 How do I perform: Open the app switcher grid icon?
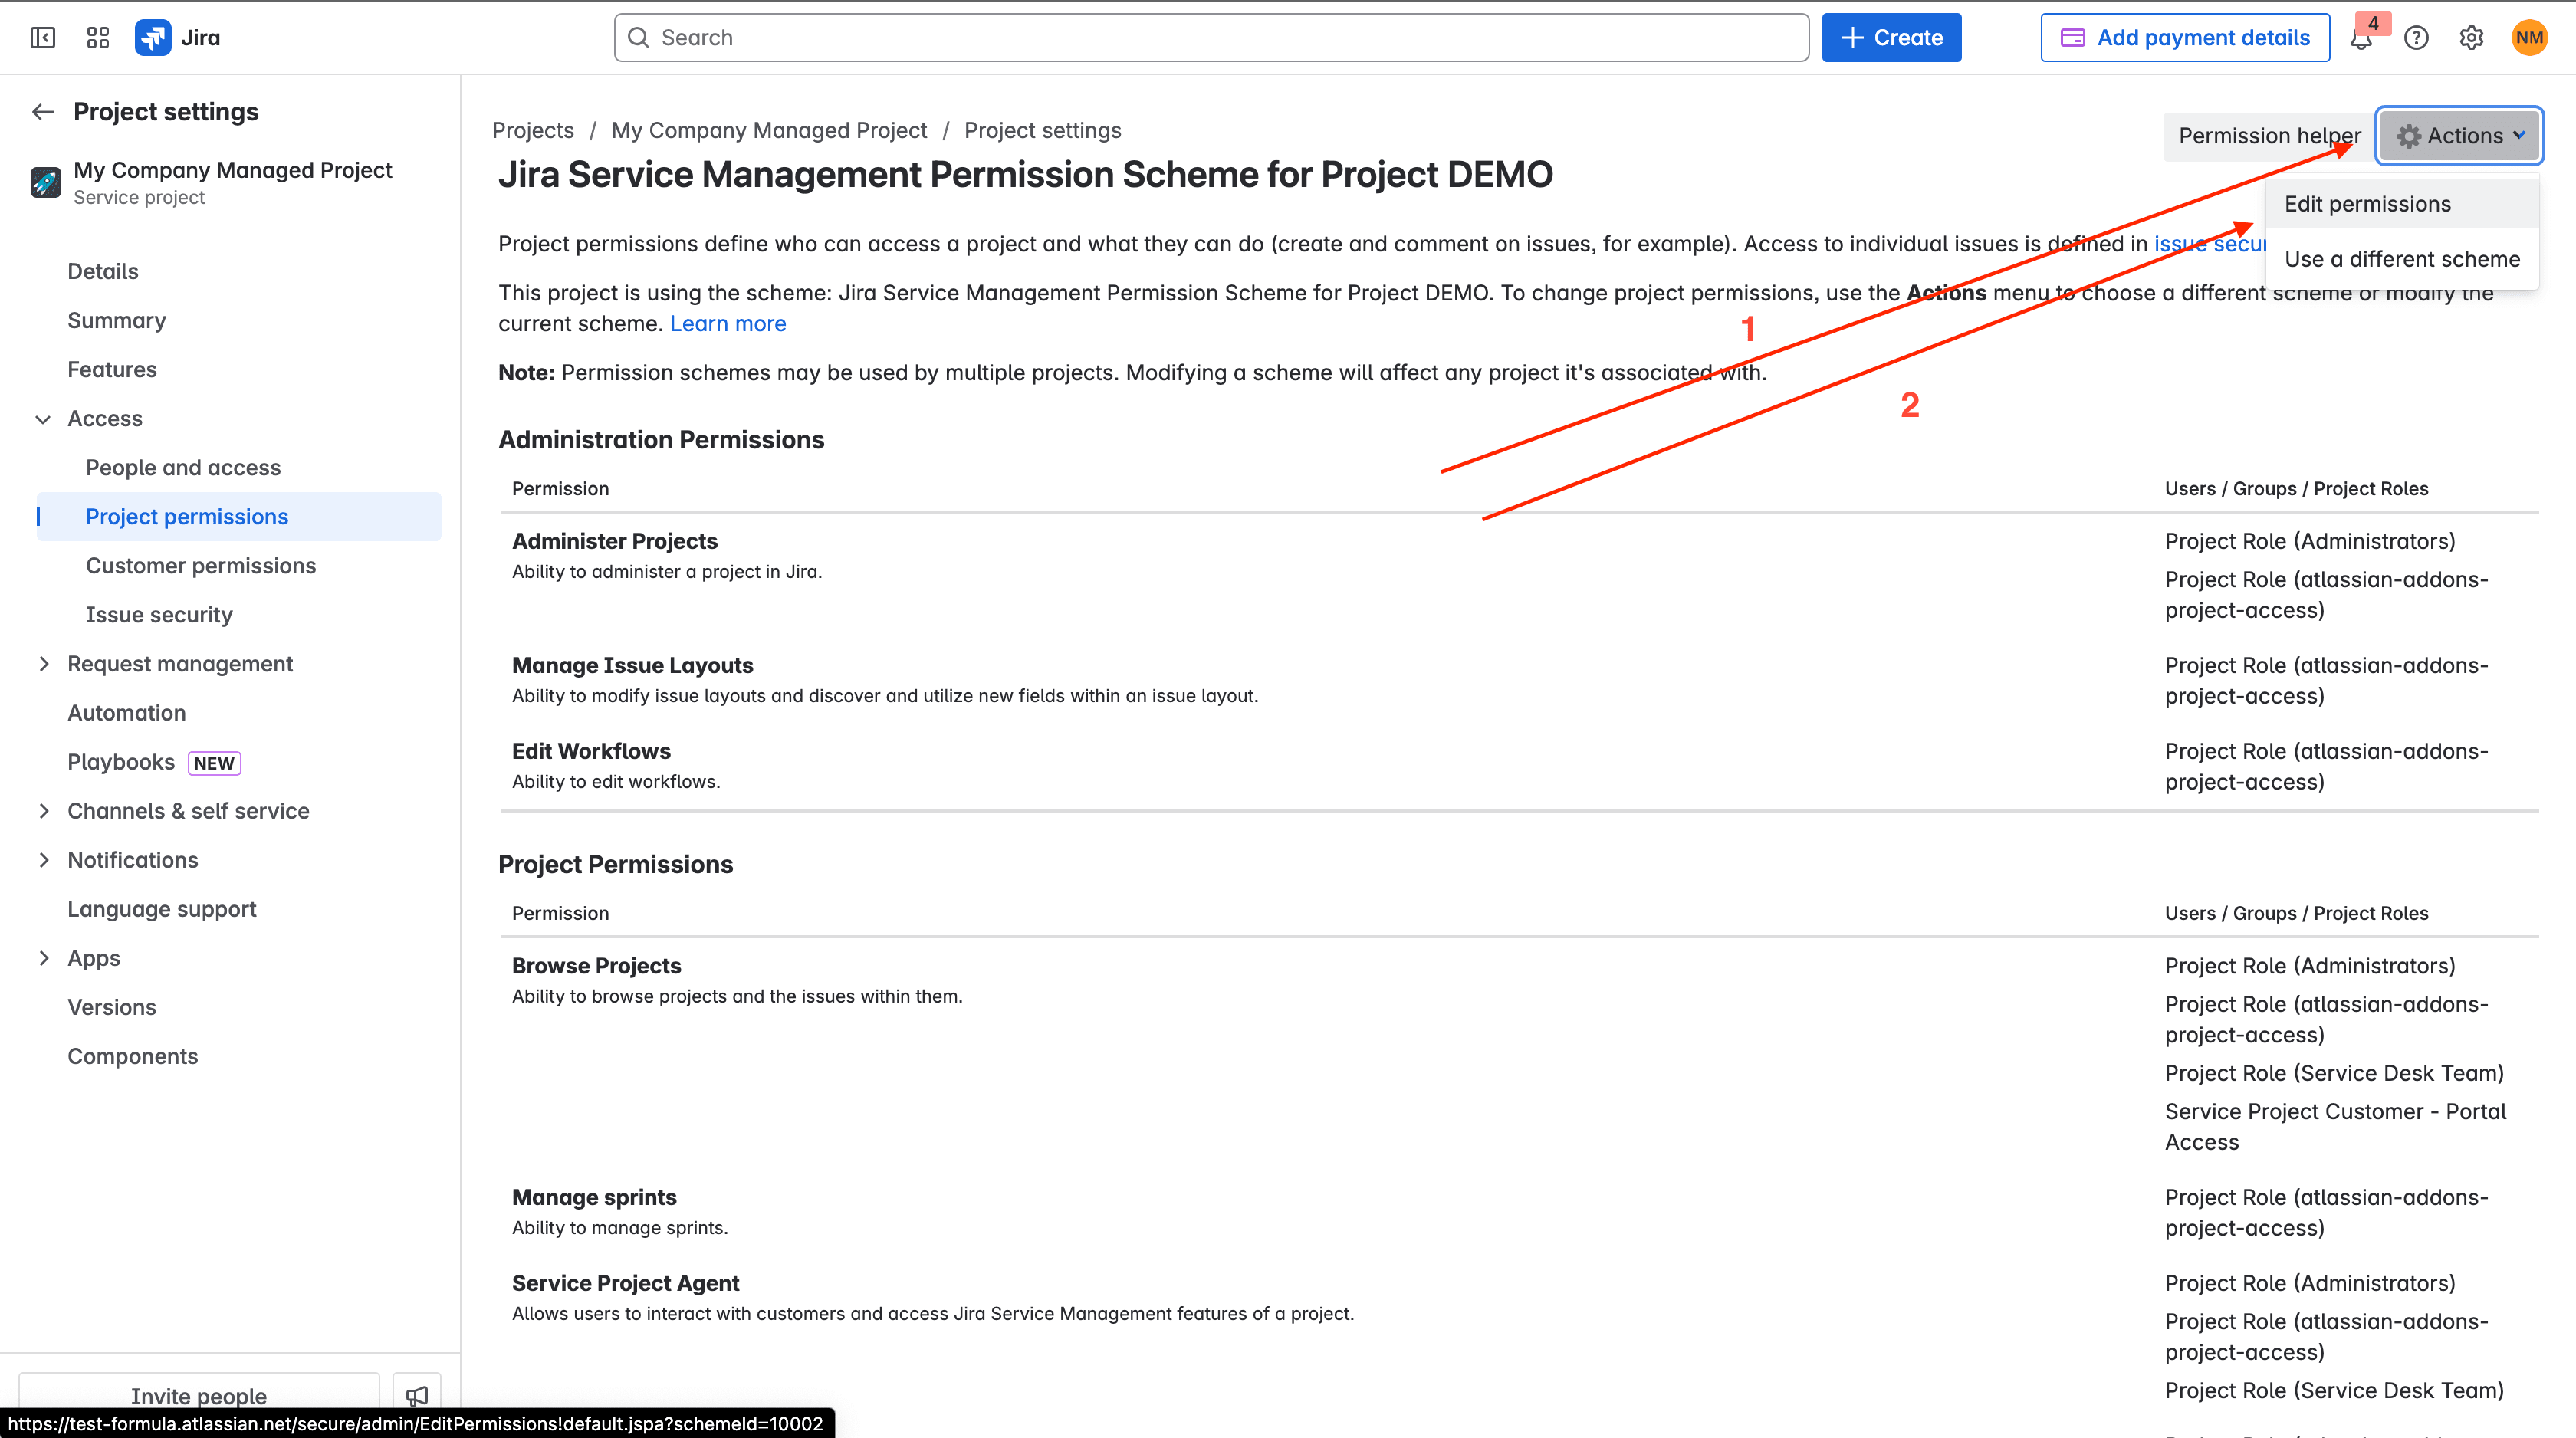pos(98,38)
